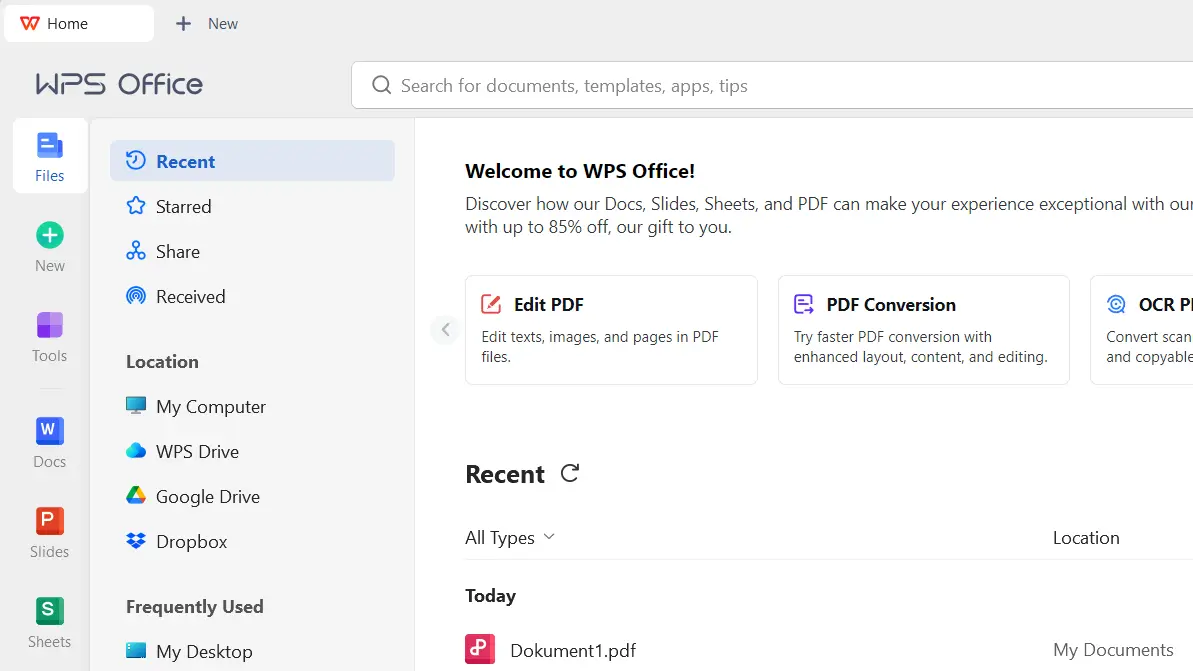1193x671 pixels.
Task: Expand the Location column options
Action: pyautogui.click(x=1086, y=537)
